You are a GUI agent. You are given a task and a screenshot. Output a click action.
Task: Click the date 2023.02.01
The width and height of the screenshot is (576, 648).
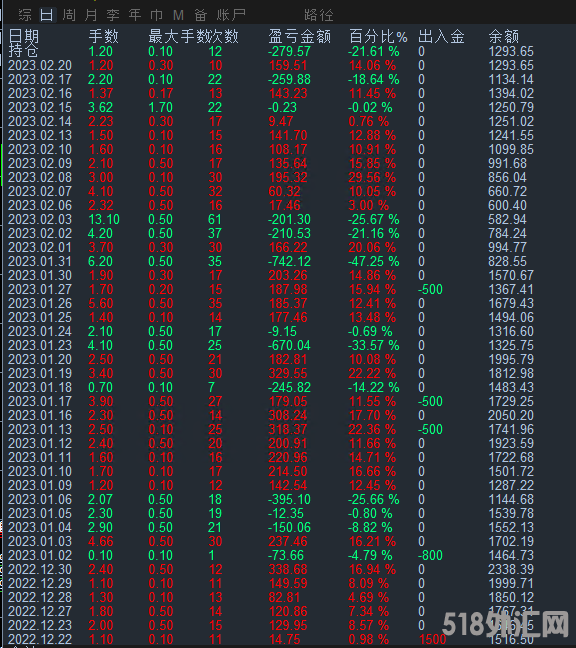(x=40, y=248)
